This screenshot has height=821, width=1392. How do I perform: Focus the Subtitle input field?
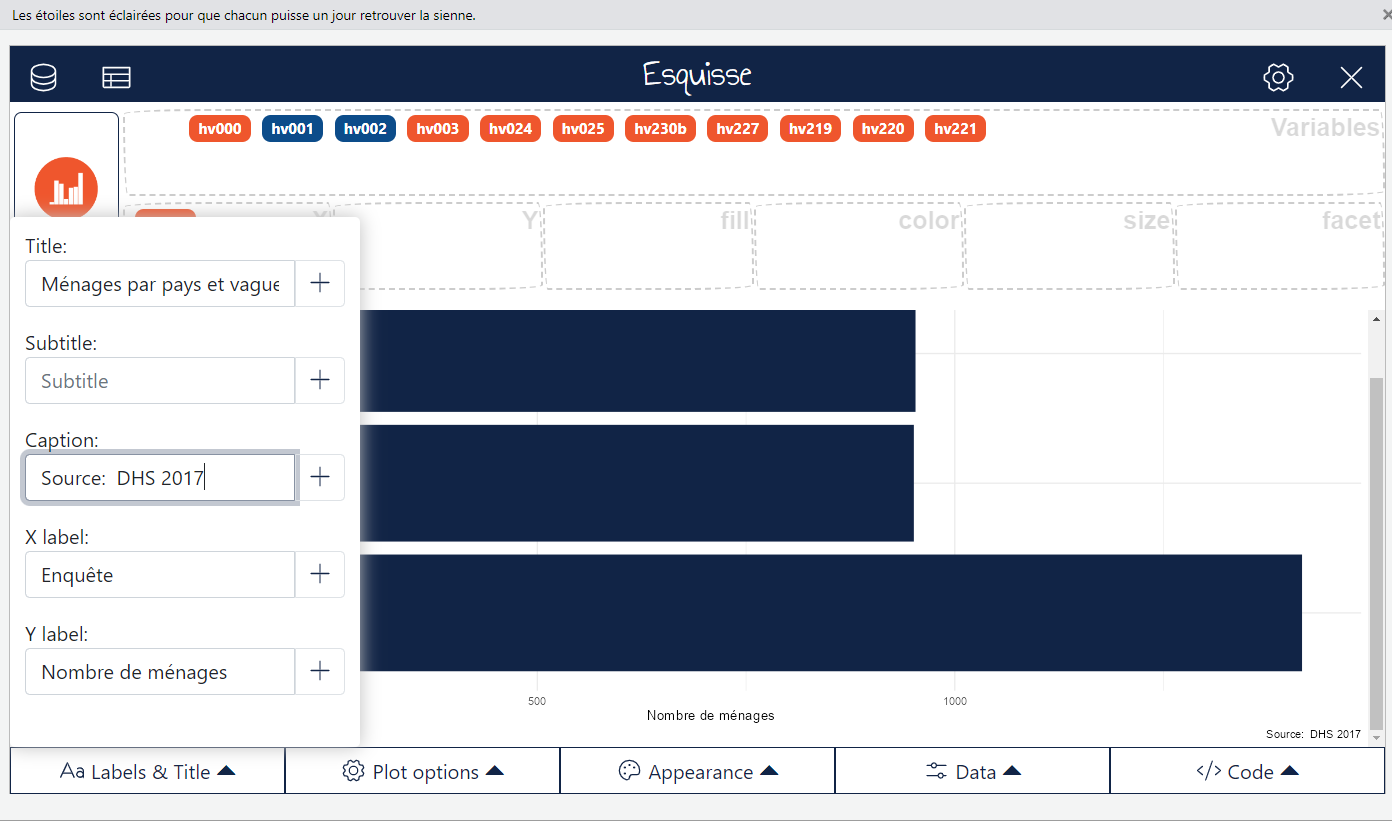tap(160, 381)
